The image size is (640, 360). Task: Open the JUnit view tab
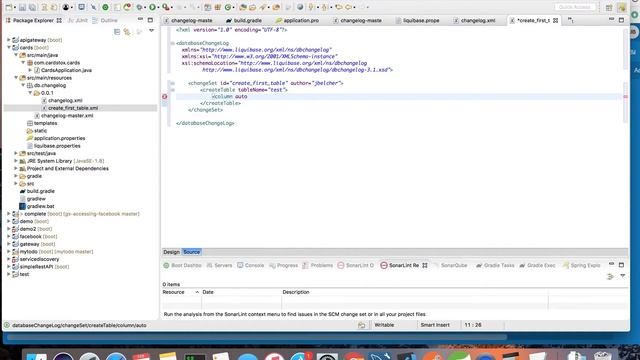[78, 20]
